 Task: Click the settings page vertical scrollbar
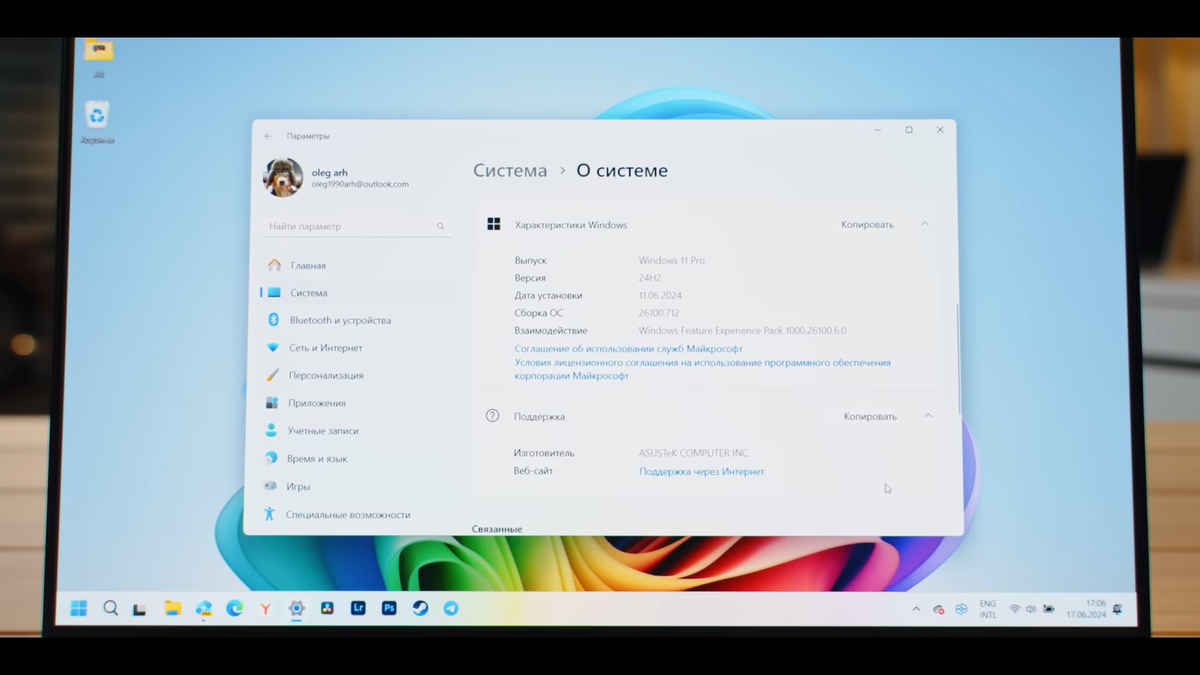pyautogui.click(x=958, y=358)
